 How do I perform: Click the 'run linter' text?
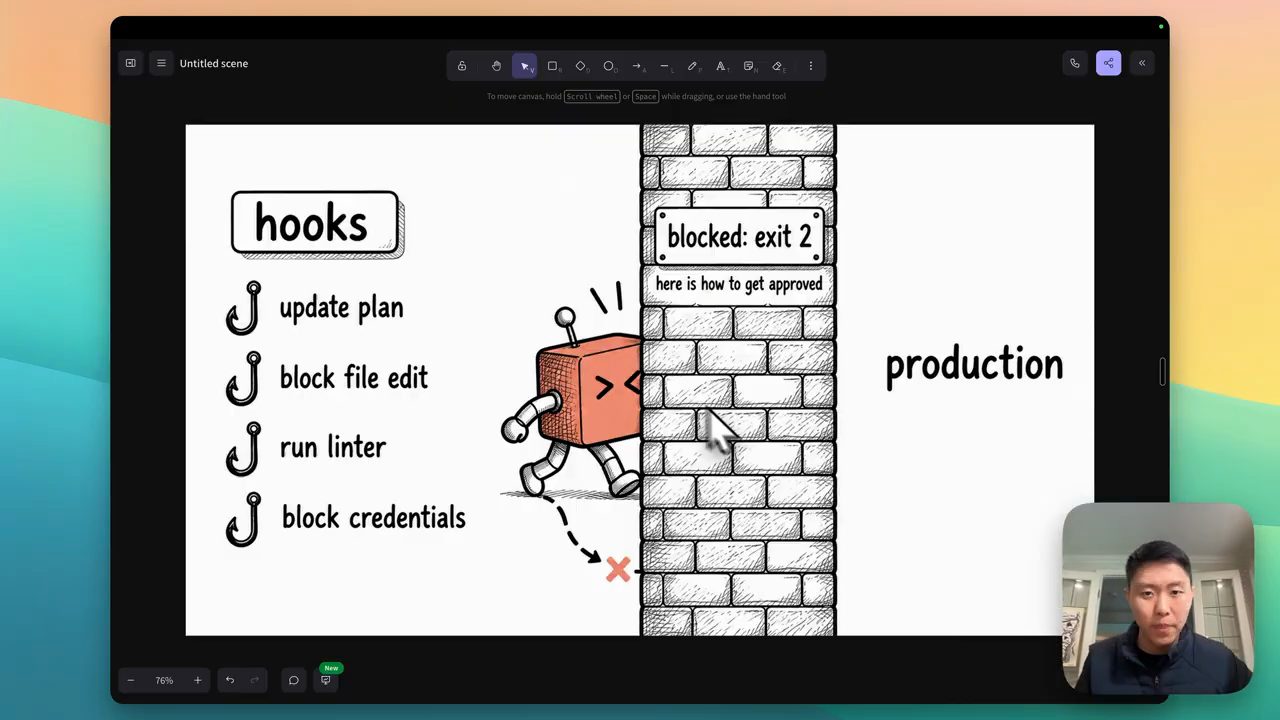click(333, 447)
